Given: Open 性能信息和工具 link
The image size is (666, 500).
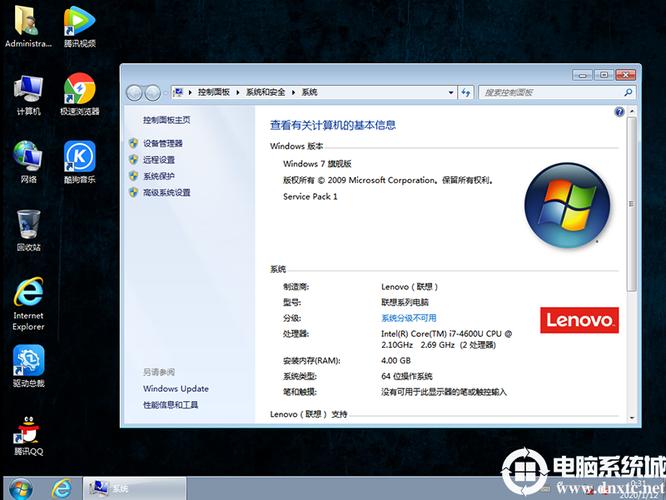Looking at the screenshot, I should [170, 405].
